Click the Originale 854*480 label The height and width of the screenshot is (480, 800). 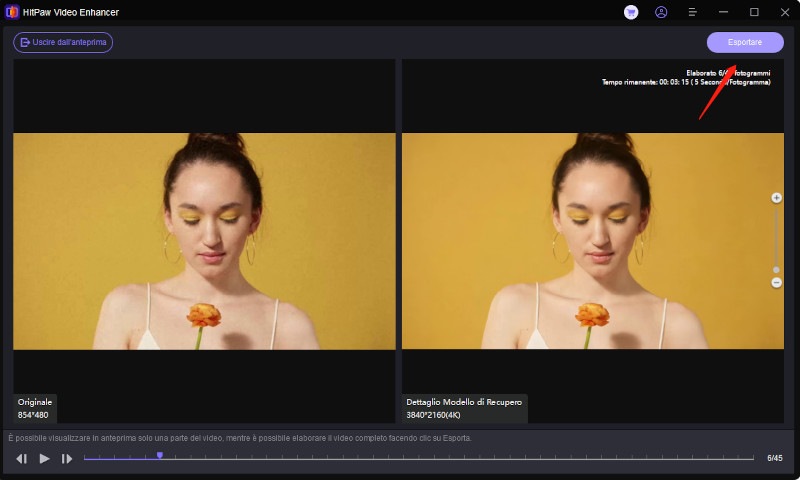coord(35,408)
